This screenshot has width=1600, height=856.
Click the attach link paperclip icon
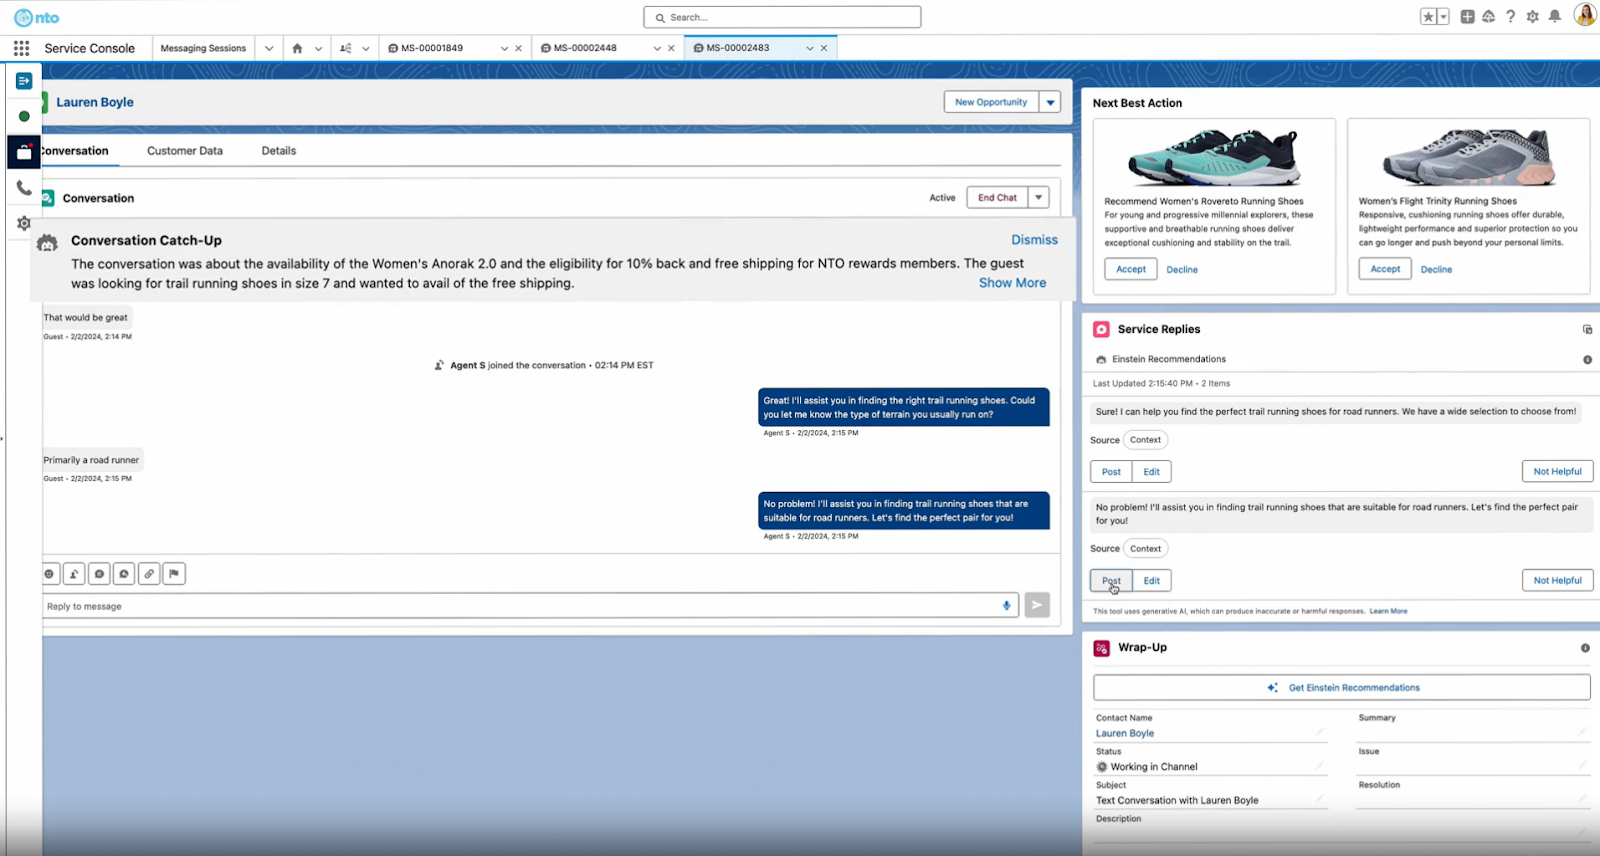click(x=149, y=574)
